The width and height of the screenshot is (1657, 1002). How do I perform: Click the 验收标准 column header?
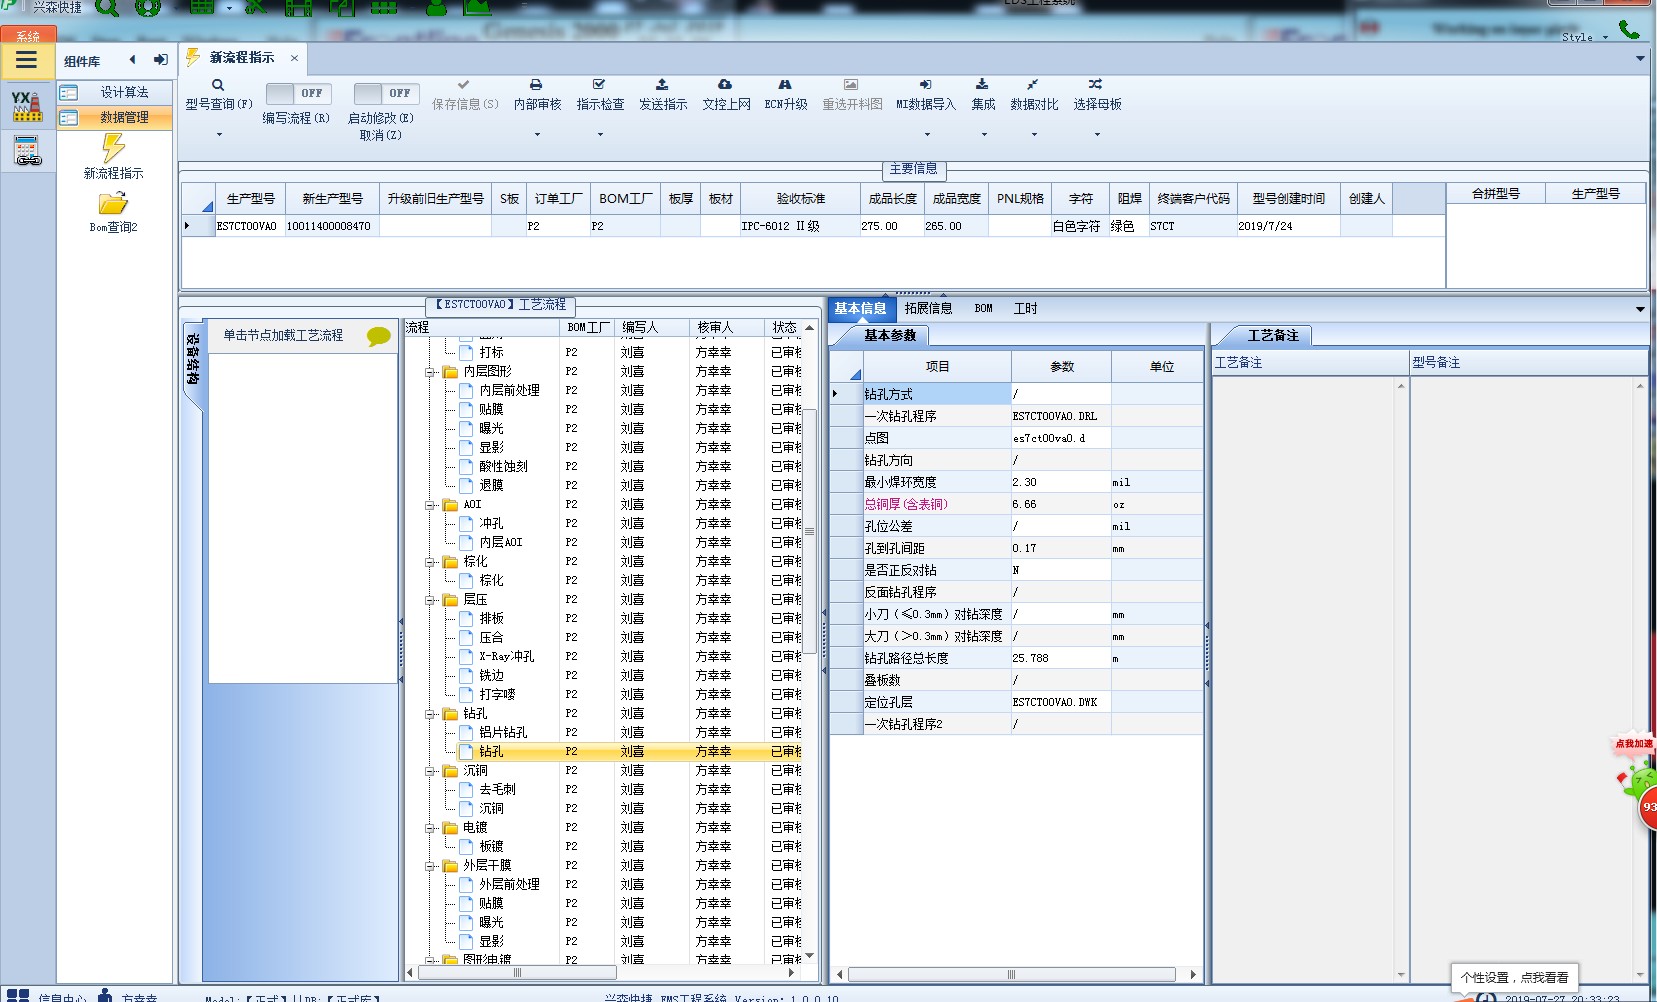coord(800,199)
